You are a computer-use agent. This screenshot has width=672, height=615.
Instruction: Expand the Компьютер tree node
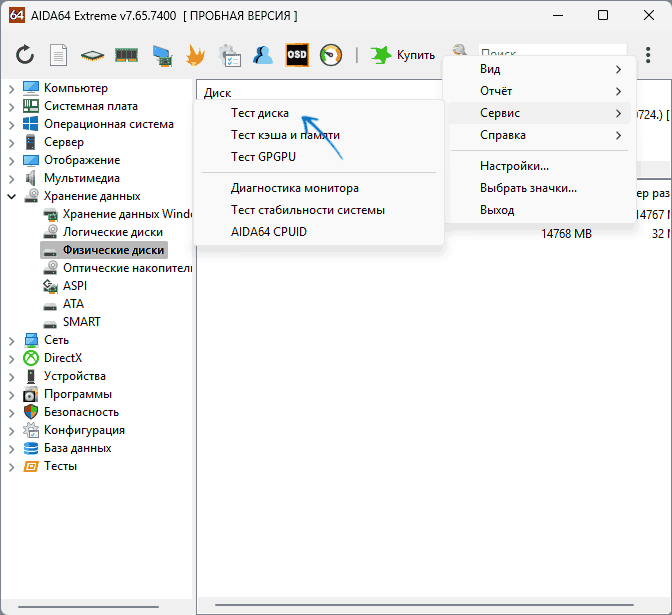(x=12, y=89)
